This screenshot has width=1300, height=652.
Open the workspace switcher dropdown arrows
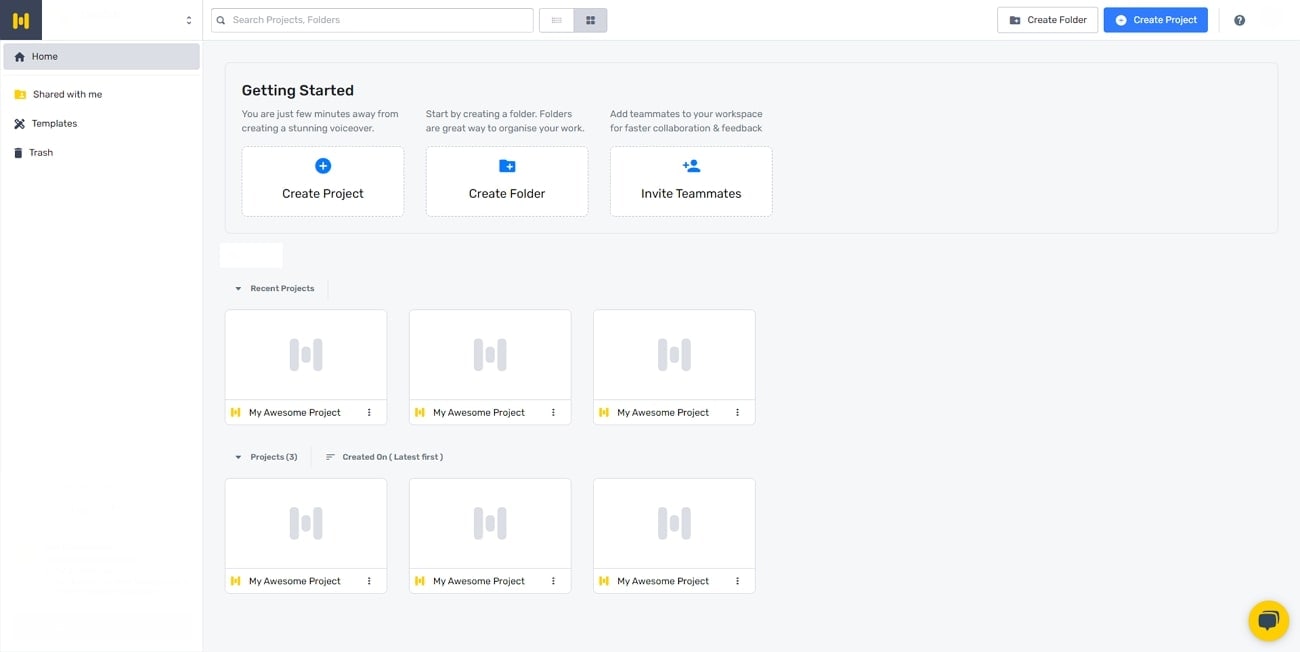[189, 20]
